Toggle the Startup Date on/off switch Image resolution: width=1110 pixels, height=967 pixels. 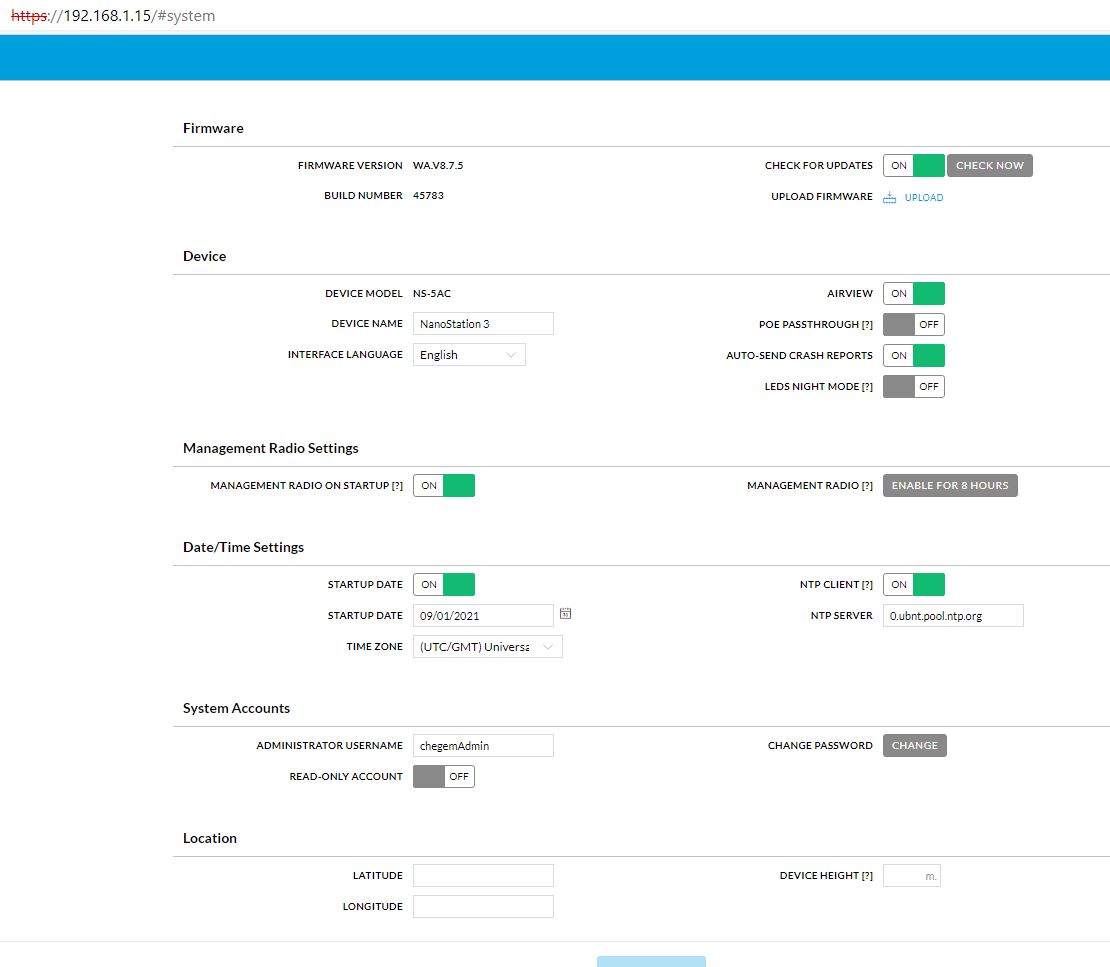click(x=444, y=585)
